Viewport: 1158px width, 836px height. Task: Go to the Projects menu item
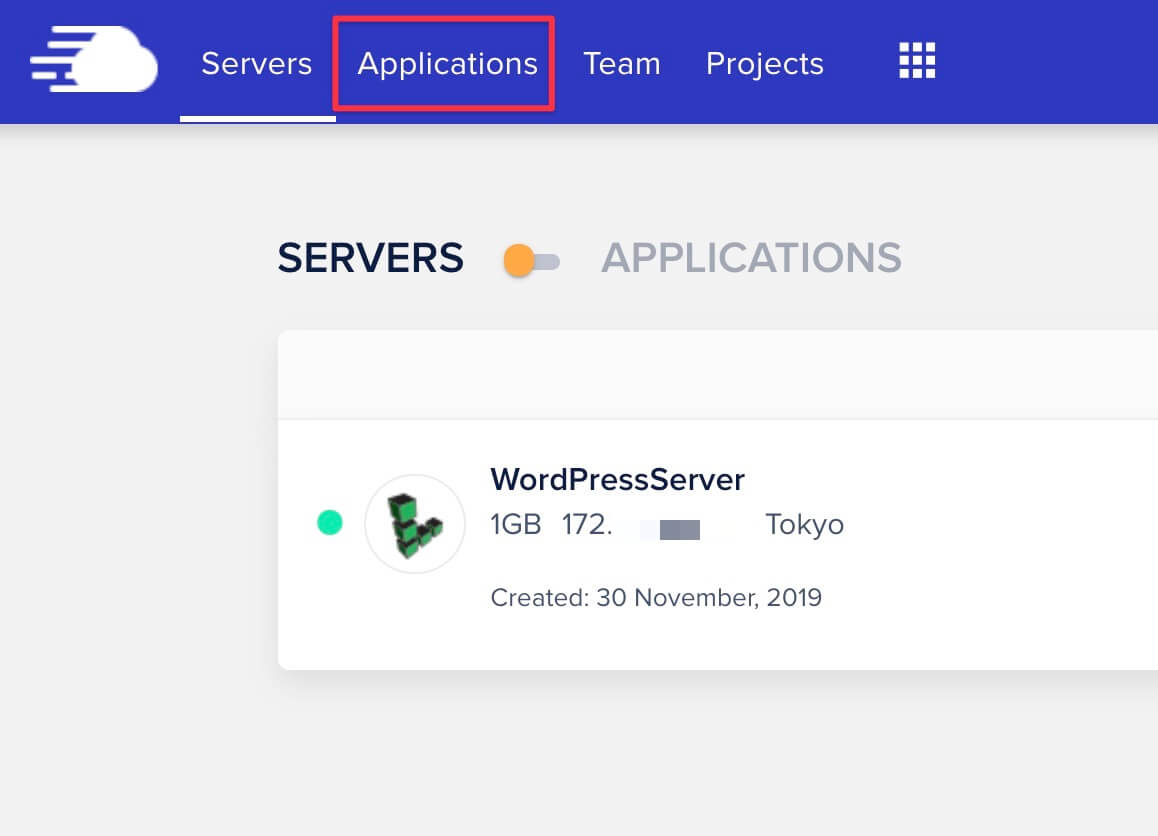(x=764, y=64)
